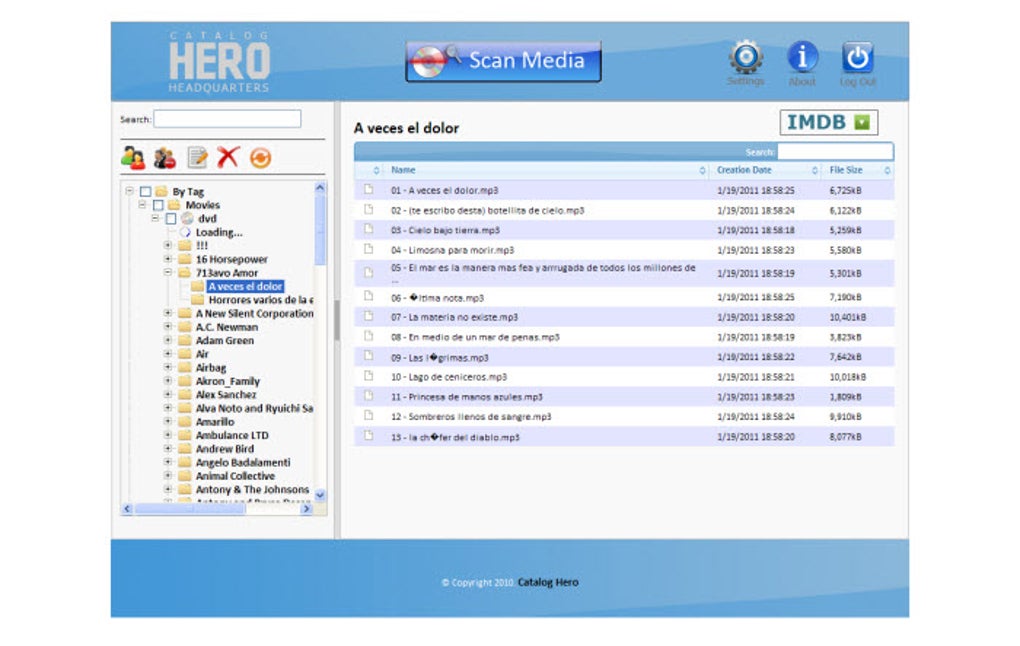Screen dimensions: 1020x646
Task: Expand the 16 Horsepower folder
Action: (x=167, y=258)
